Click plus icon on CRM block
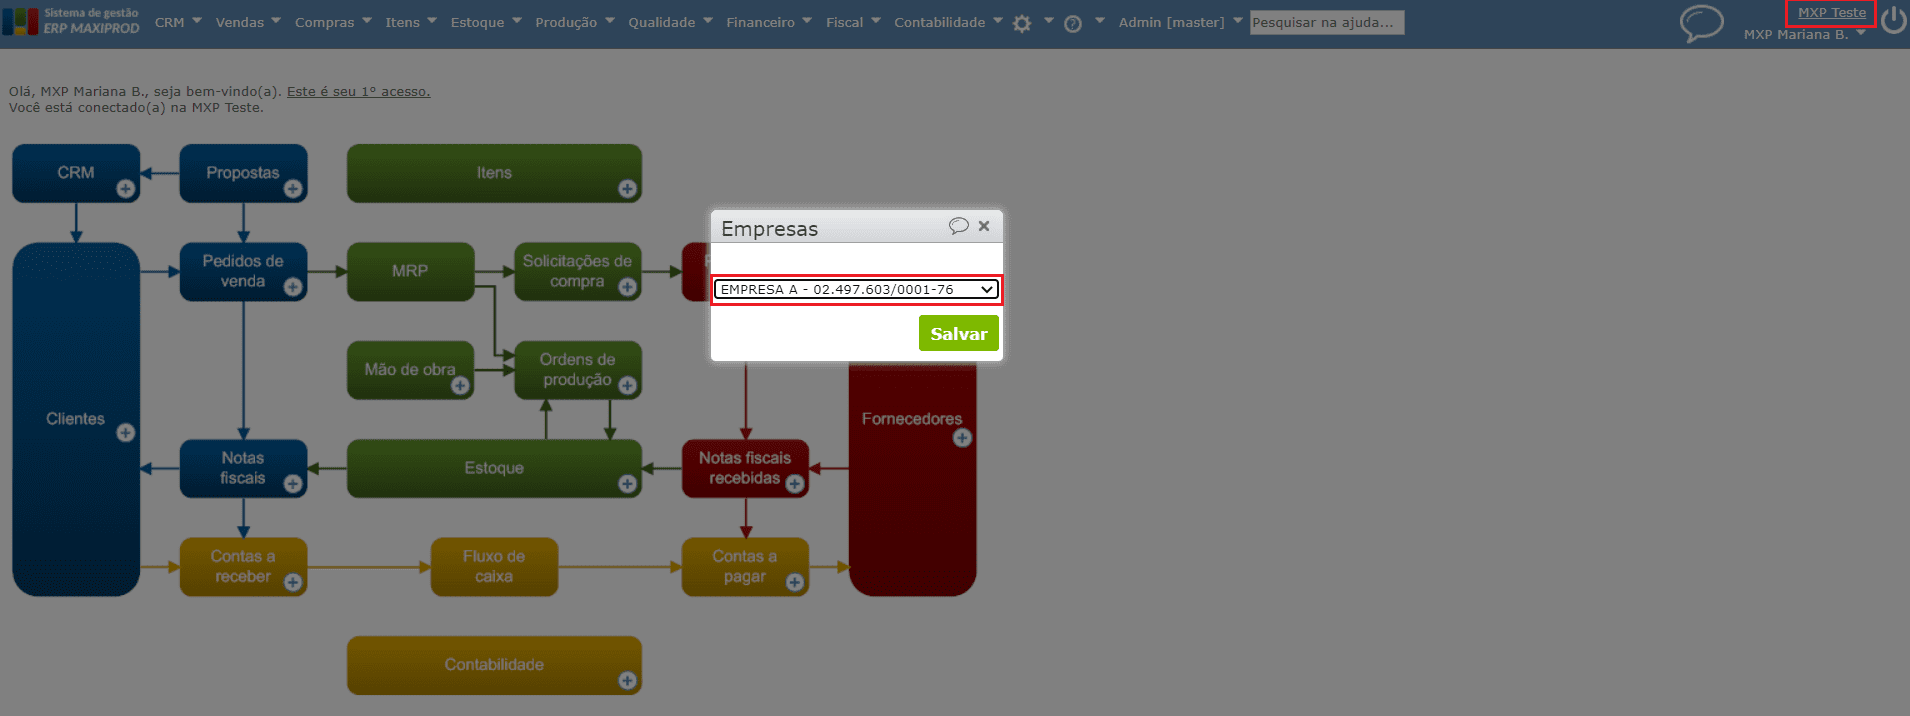This screenshot has height=716, width=1910. coord(125,189)
